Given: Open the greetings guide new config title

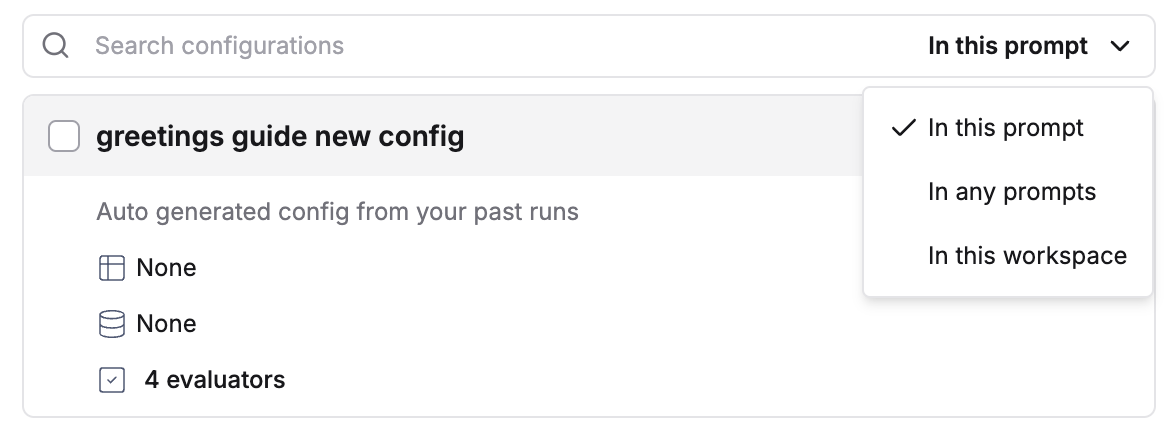Looking at the screenshot, I should coord(280,136).
